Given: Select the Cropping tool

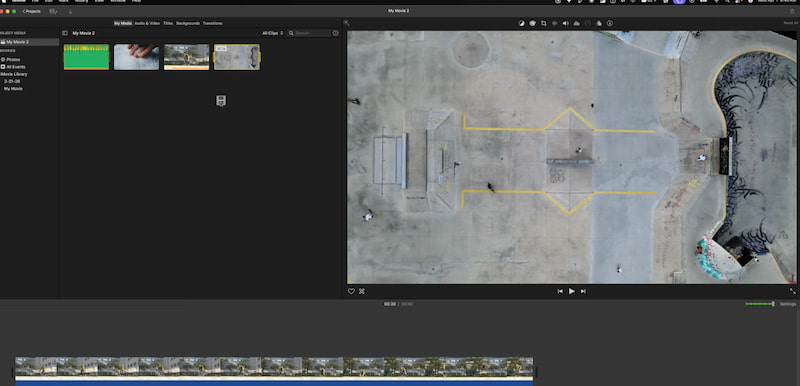Looking at the screenshot, I should tap(543, 23).
